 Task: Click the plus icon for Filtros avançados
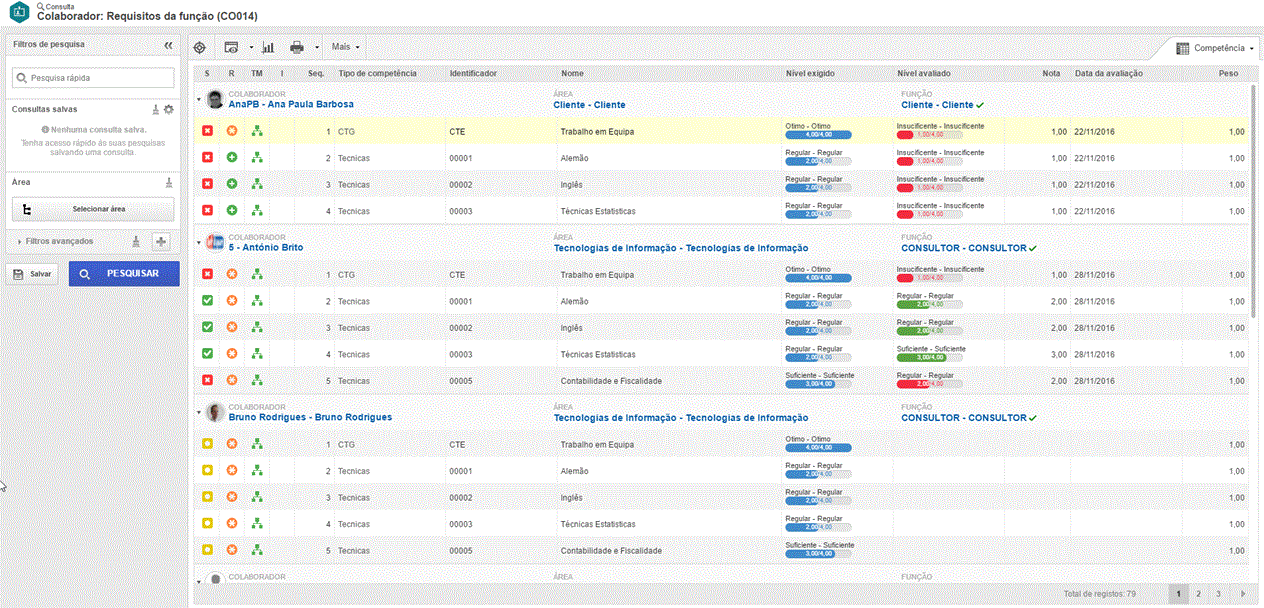161,241
